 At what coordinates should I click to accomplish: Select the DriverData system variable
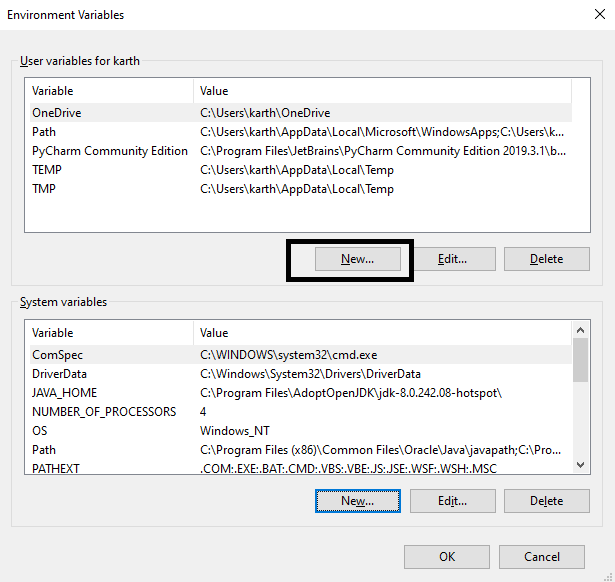tap(301, 374)
